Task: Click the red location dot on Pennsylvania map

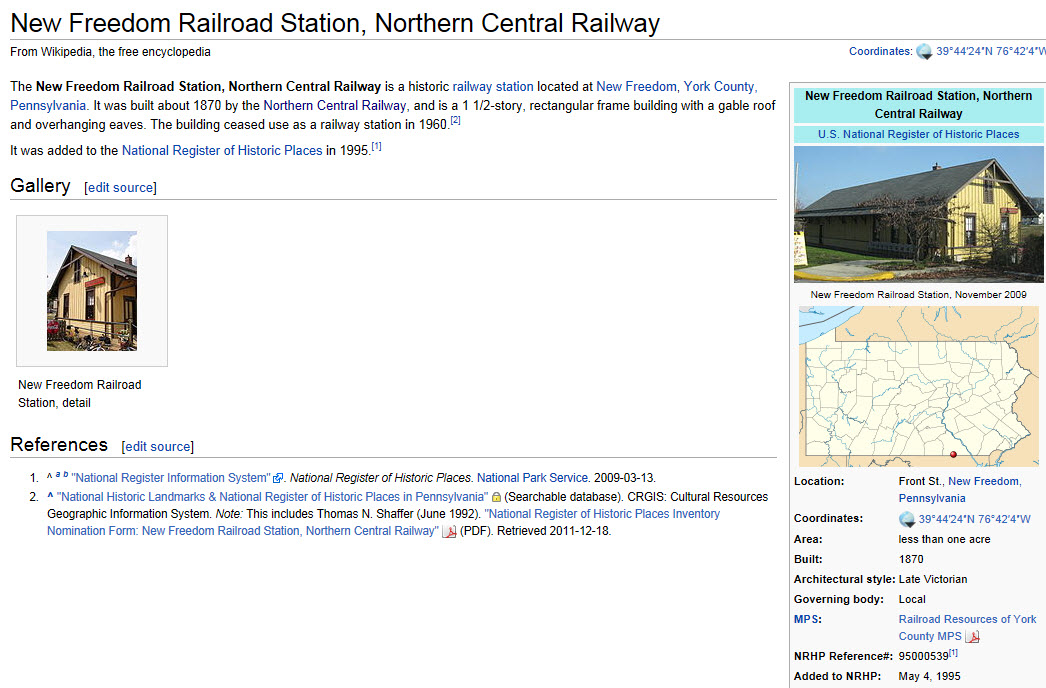Action: click(x=953, y=454)
